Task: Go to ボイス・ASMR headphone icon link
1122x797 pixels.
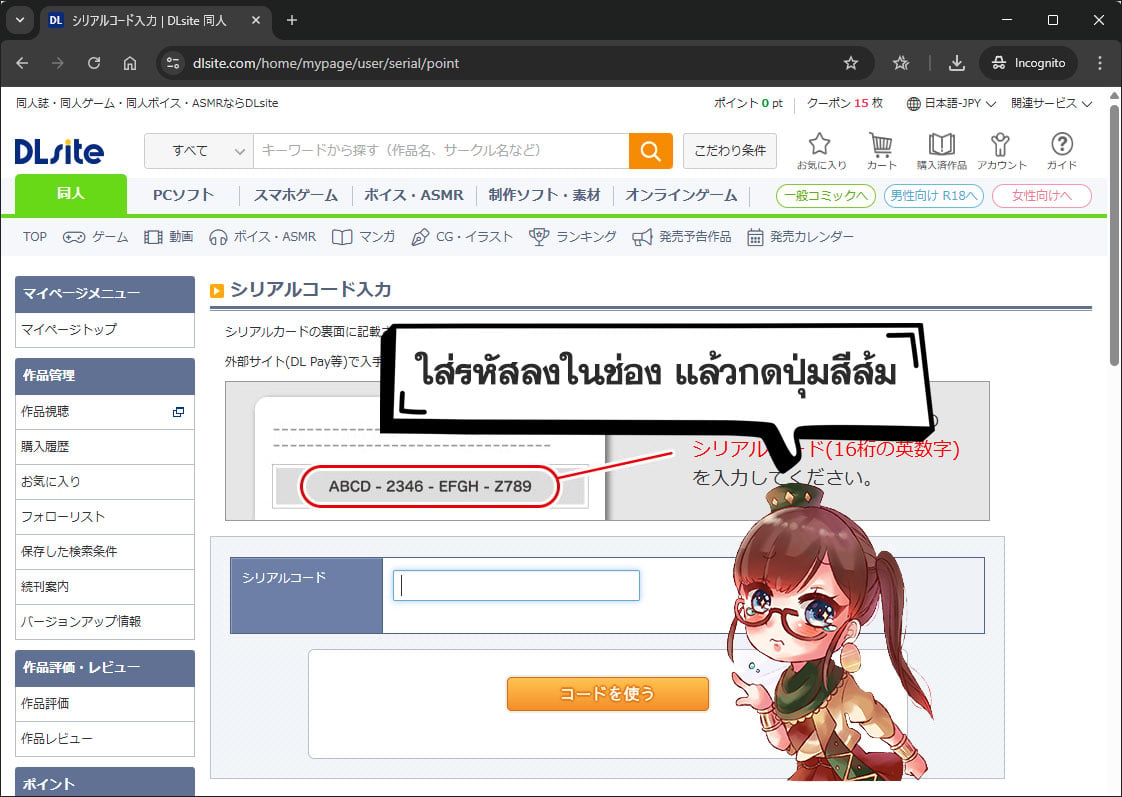Action: pyautogui.click(x=263, y=237)
